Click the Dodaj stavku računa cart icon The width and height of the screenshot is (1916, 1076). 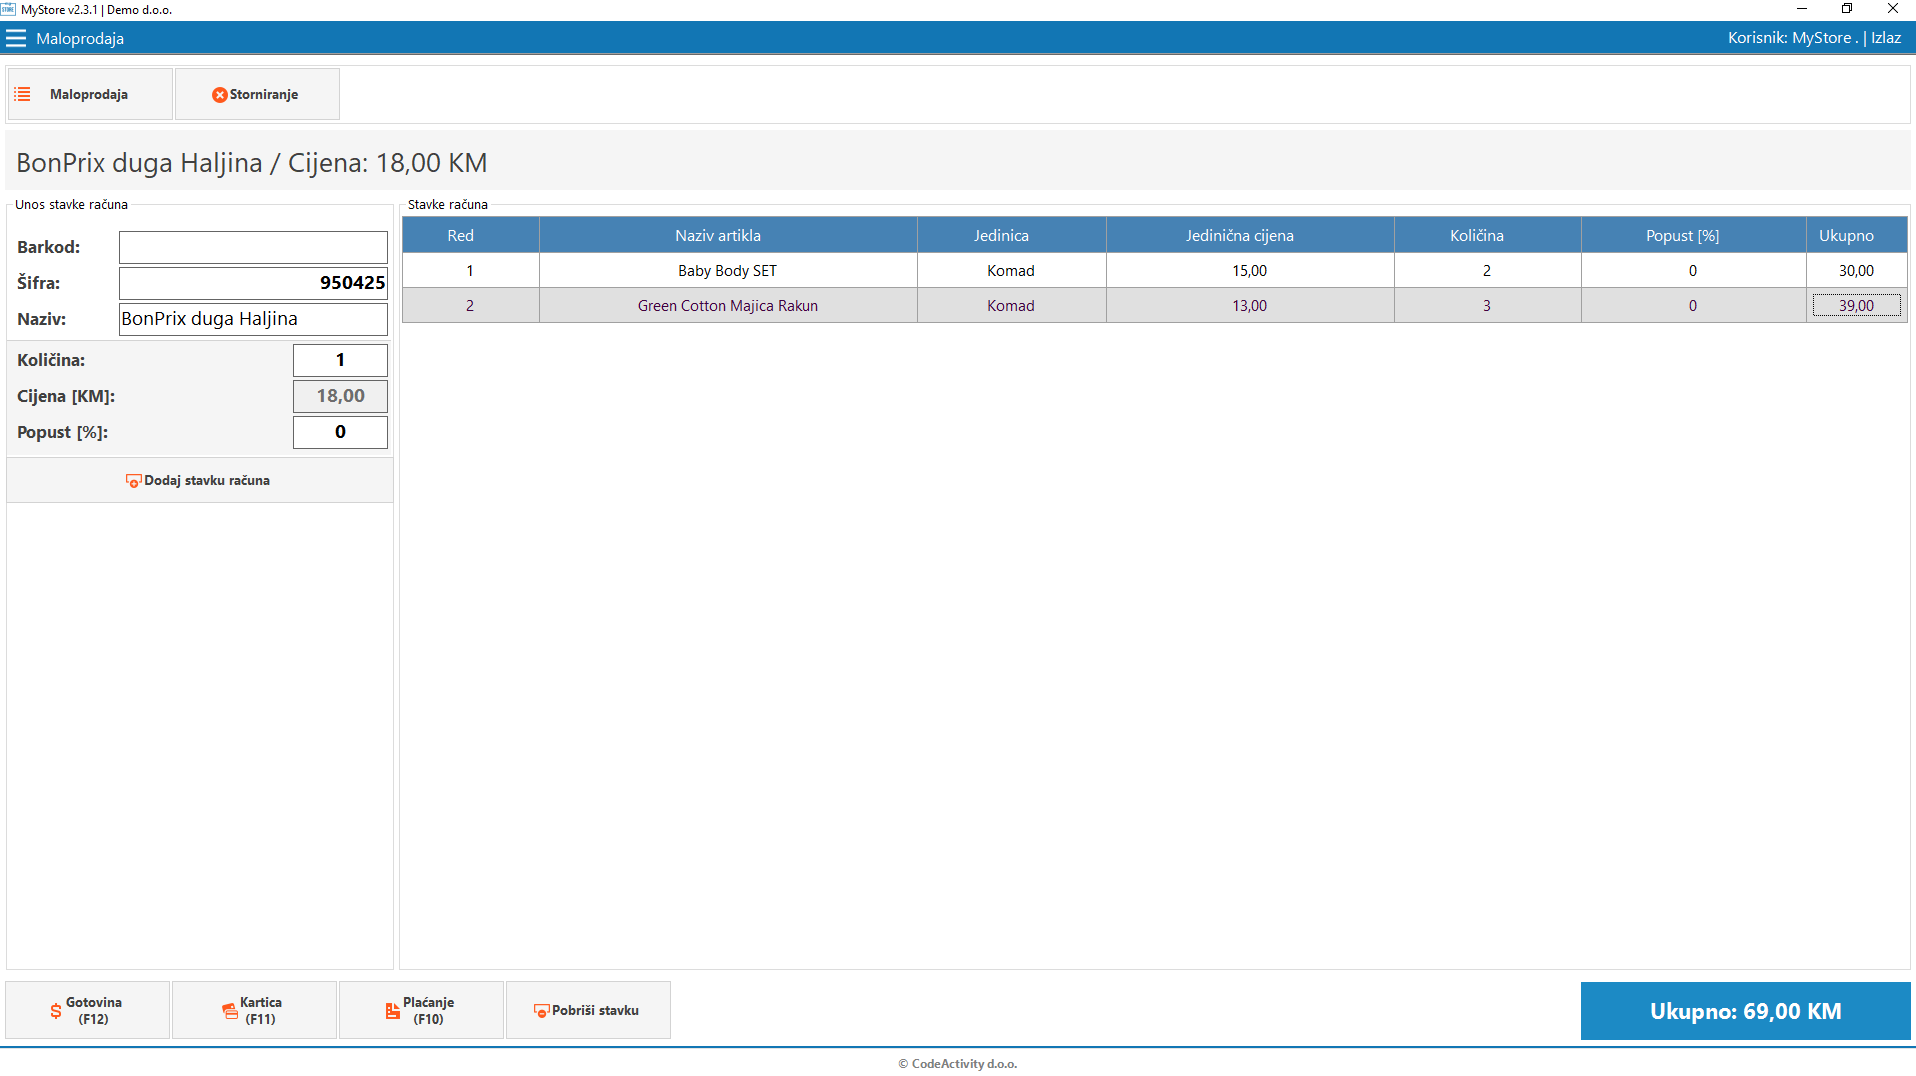133,481
